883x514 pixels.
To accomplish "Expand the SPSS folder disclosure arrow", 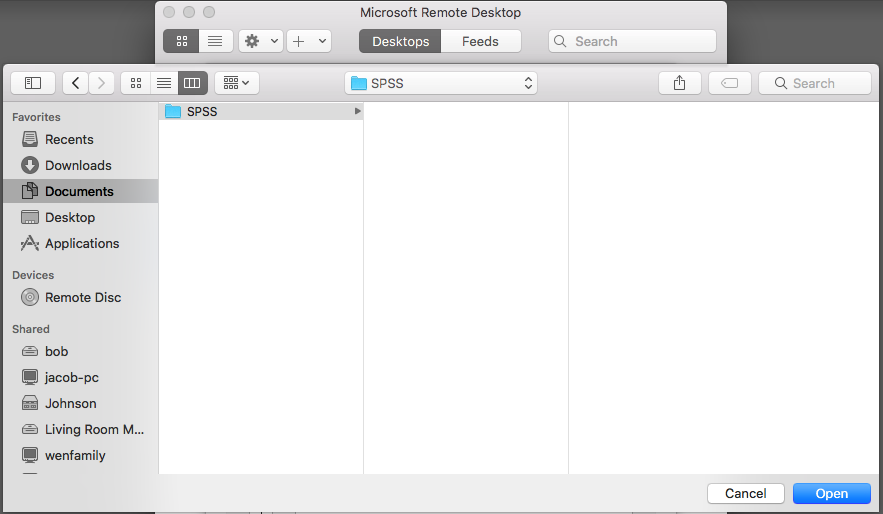I will point(357,111).
